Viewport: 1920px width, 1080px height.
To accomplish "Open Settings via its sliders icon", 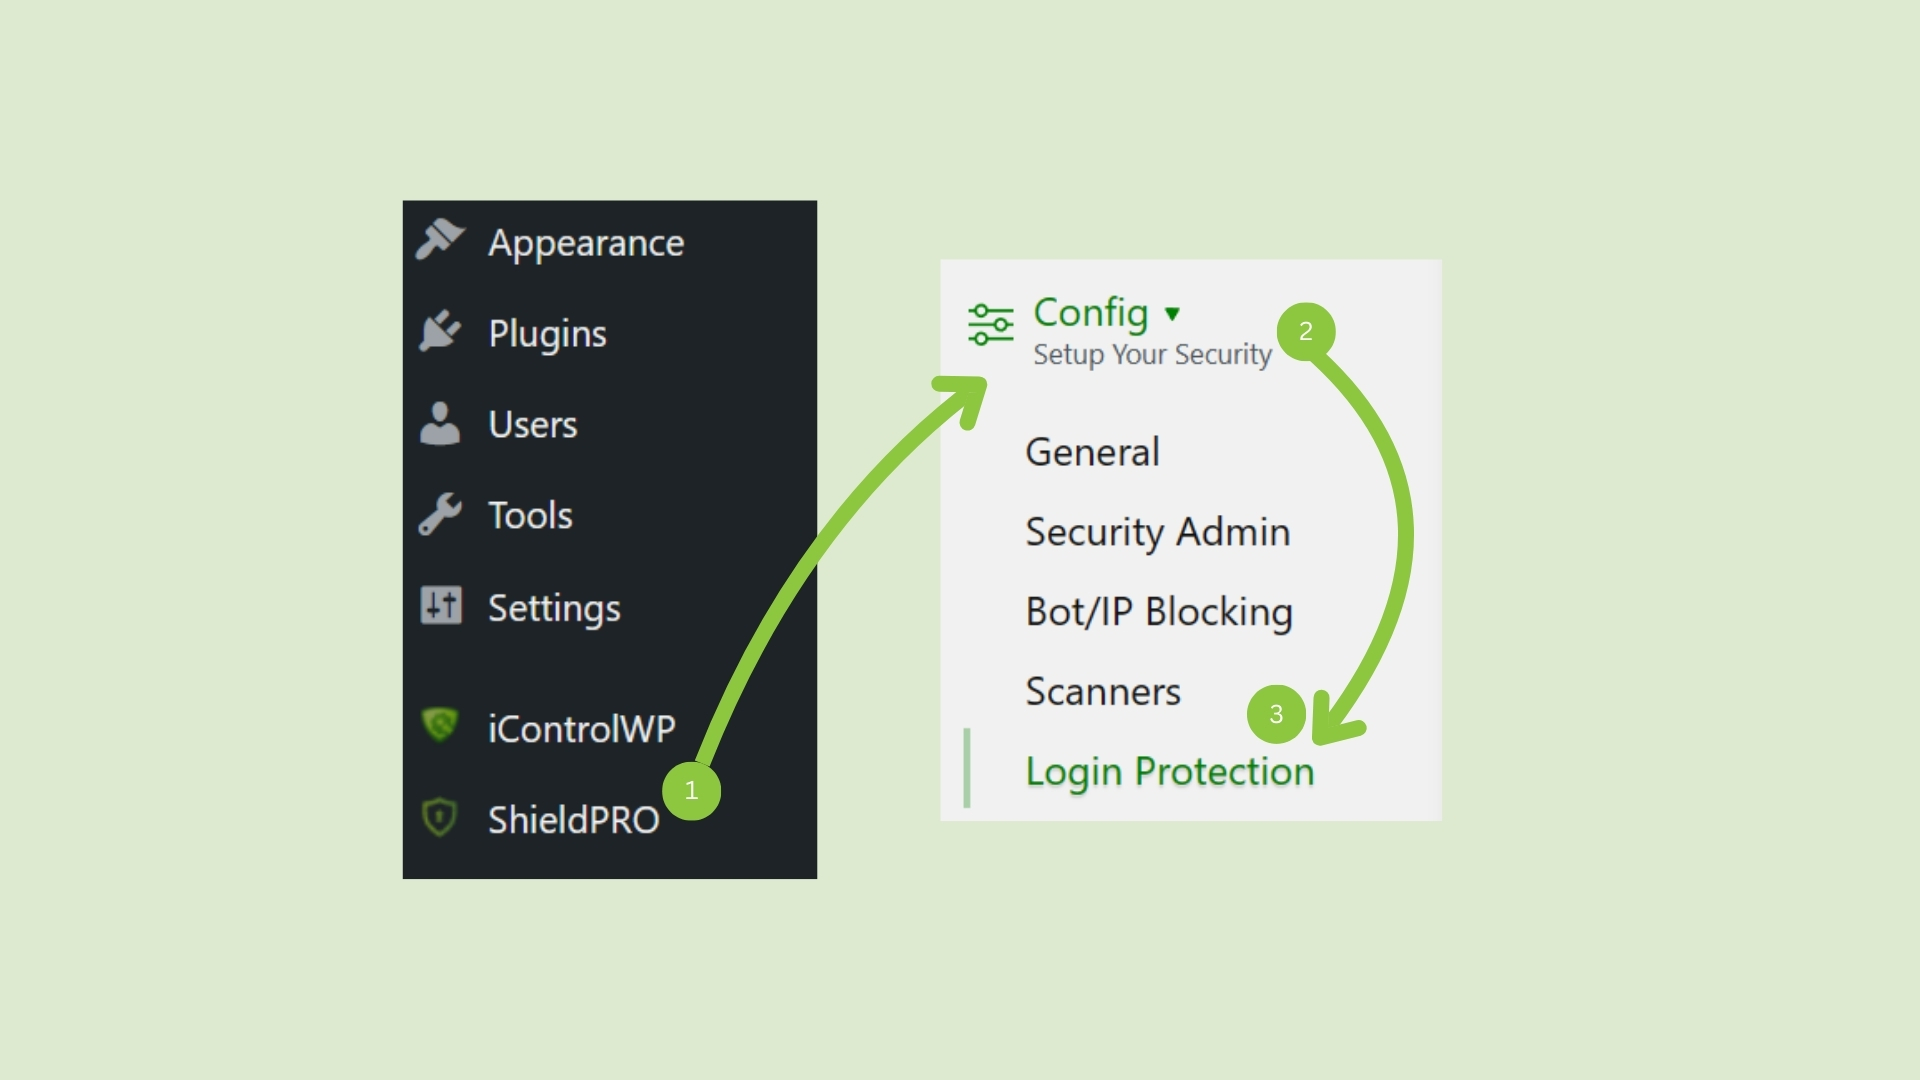I will coord(440,606).
